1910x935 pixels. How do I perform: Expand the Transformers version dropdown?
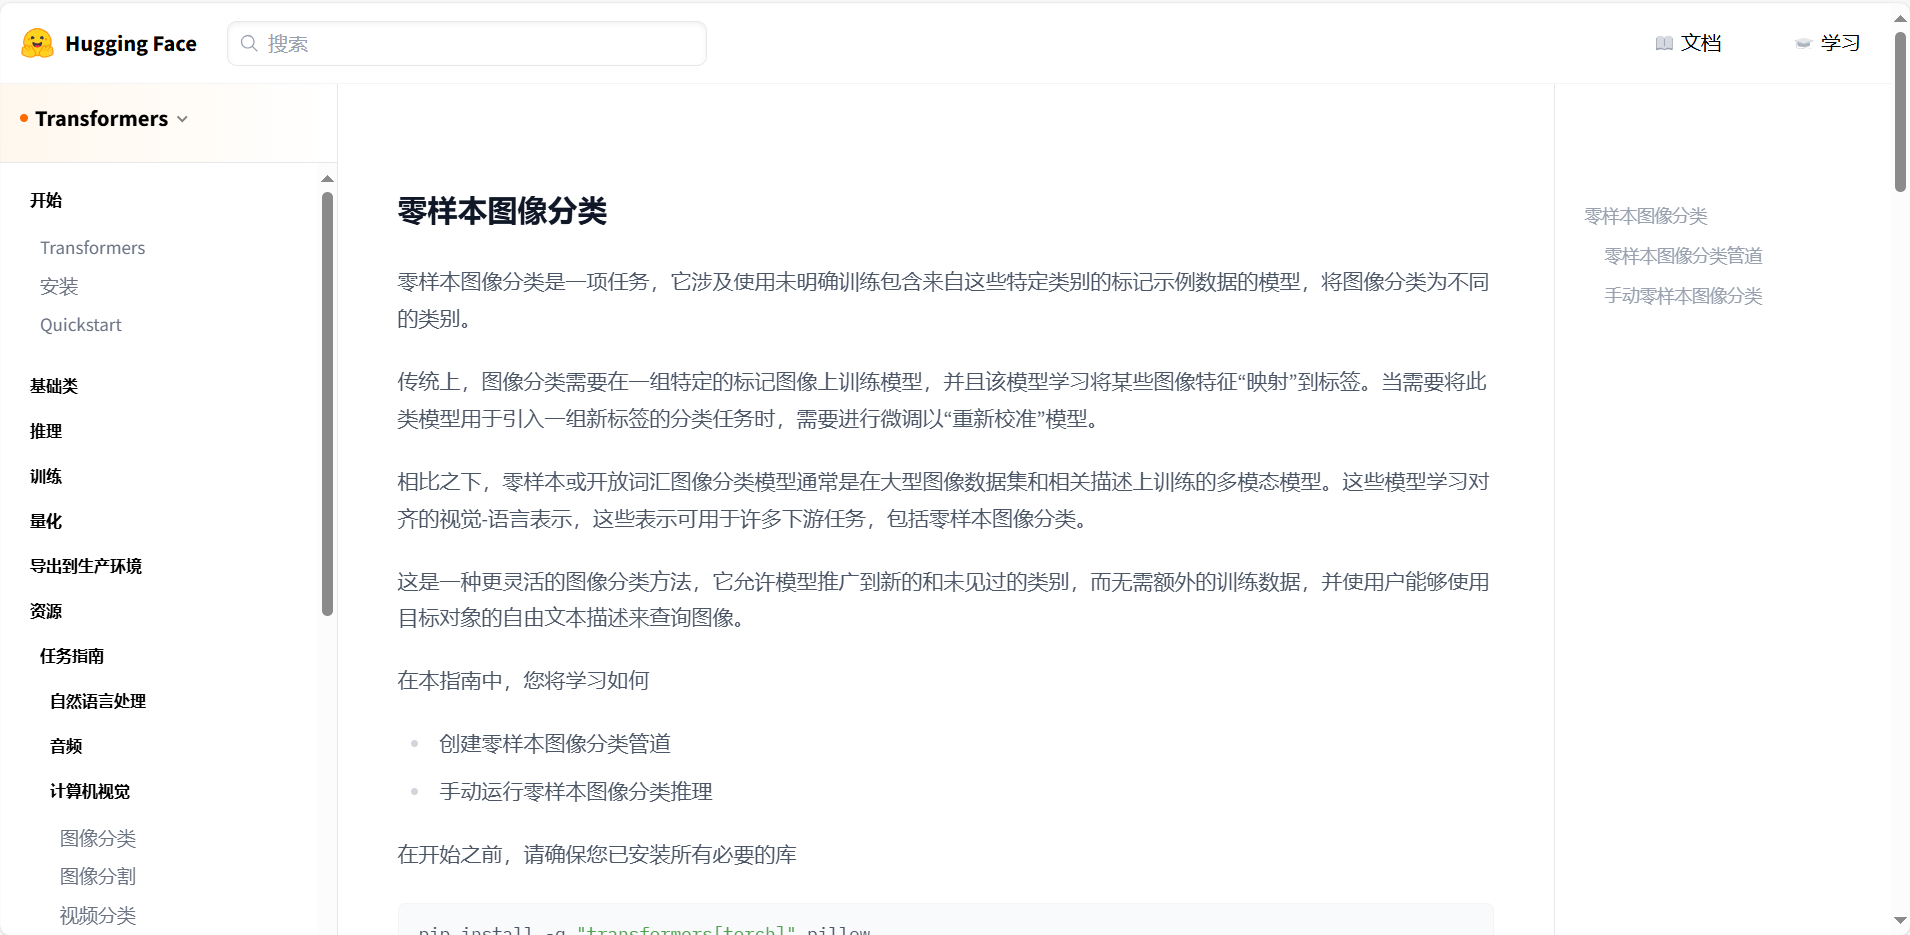click(182, 119)
